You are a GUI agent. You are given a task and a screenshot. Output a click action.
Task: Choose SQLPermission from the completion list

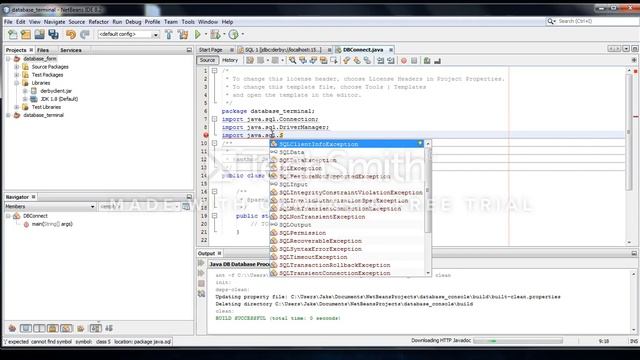[347, 233]
